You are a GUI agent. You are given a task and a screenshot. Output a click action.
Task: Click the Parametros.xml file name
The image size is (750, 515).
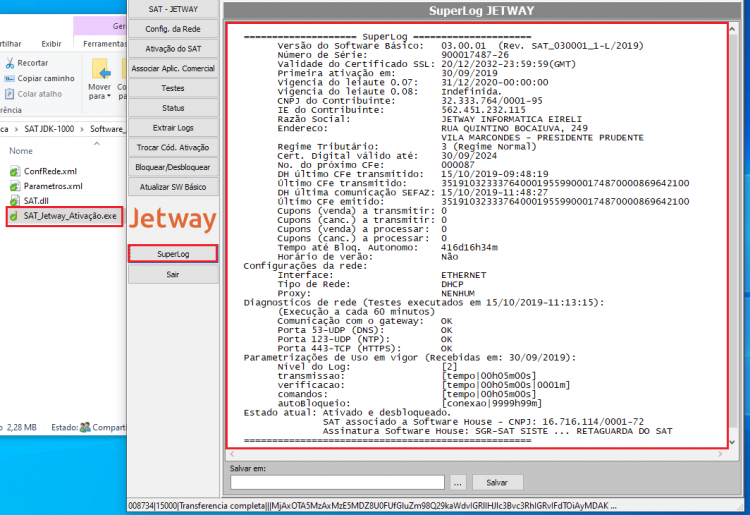(x=53, y=186)
